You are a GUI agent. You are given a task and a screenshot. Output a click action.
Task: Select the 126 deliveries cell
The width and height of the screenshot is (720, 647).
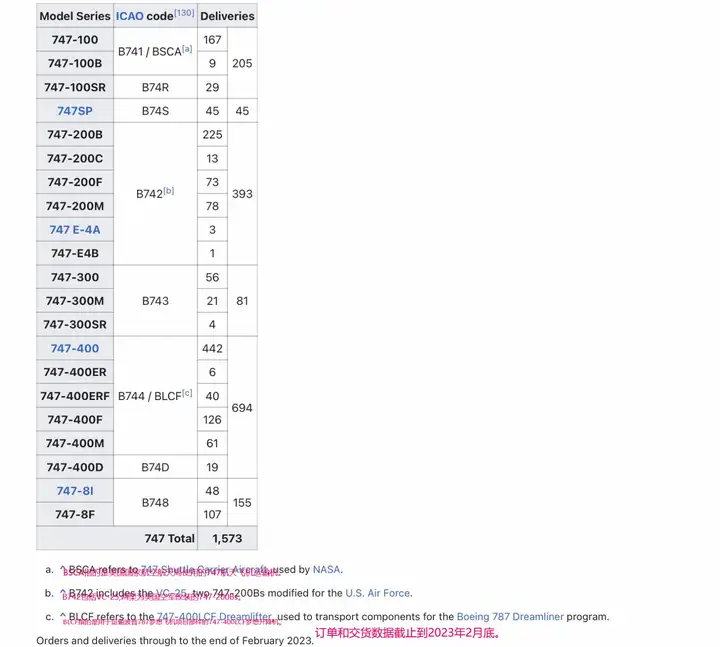click(x=212, y=420)
